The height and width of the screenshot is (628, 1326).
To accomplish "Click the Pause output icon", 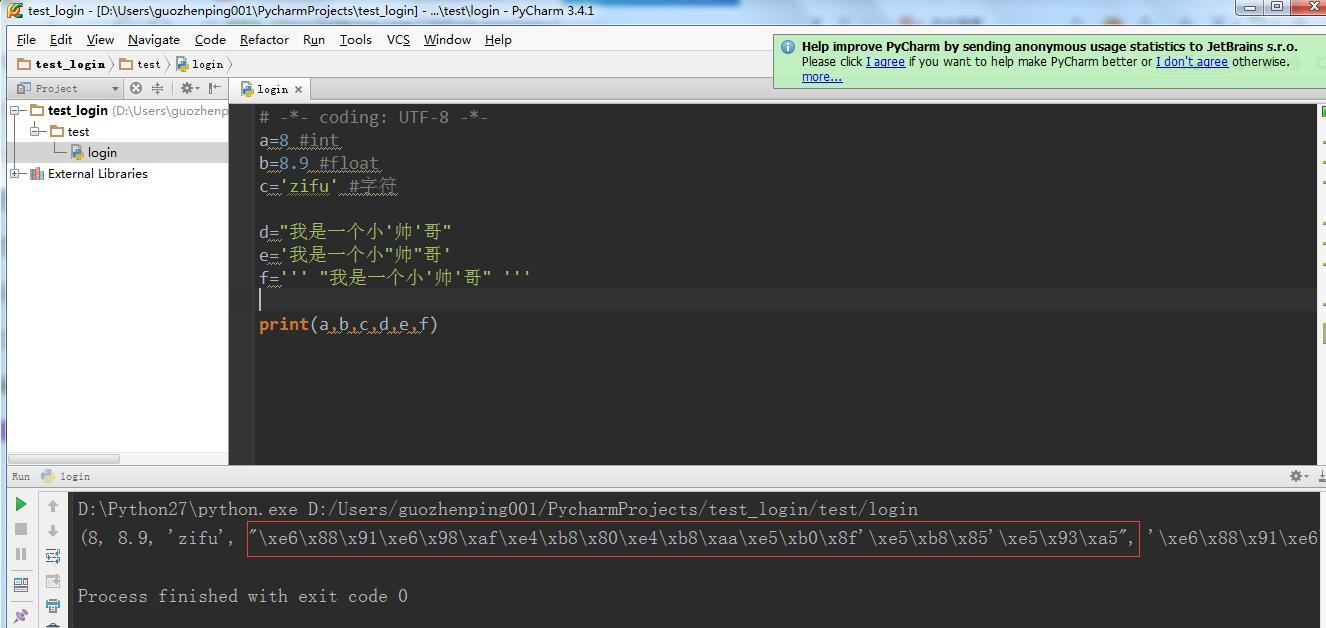I will pyautogui.click(x=21, y=554).
